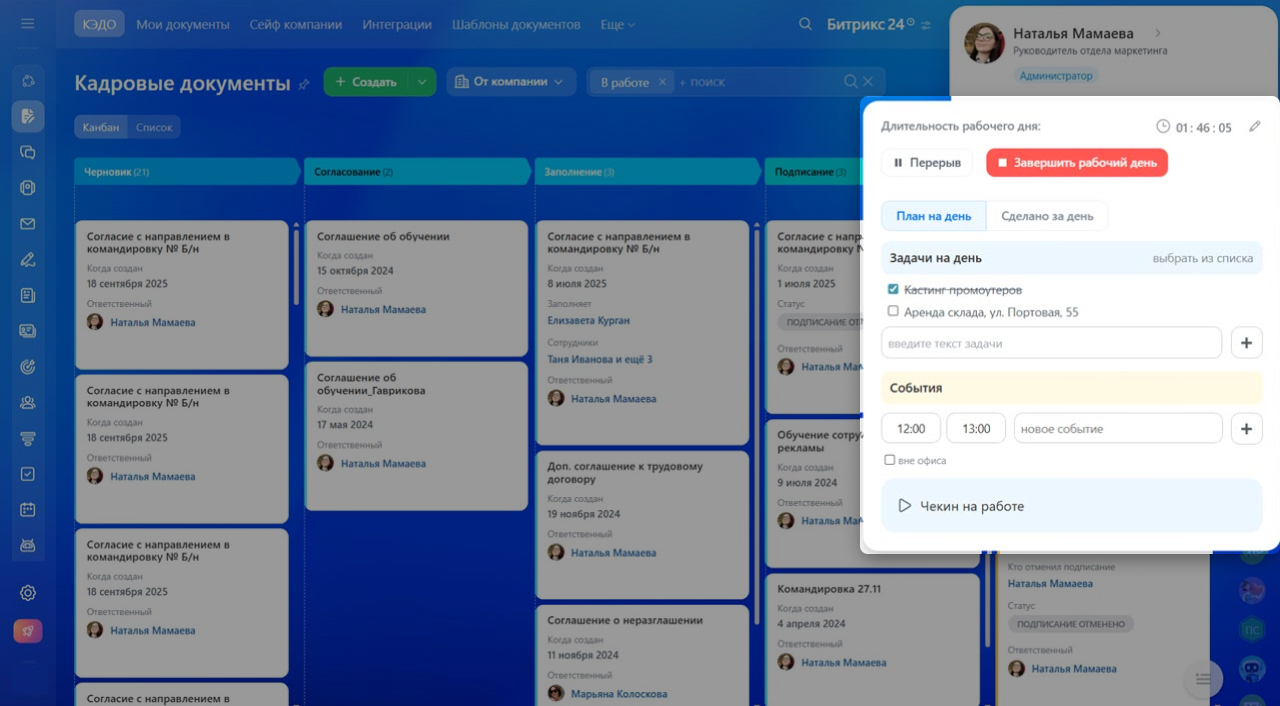Screen dimensions: 1280x706
Task: Switch to the Список view tab
Action: (x=154, y=127)
